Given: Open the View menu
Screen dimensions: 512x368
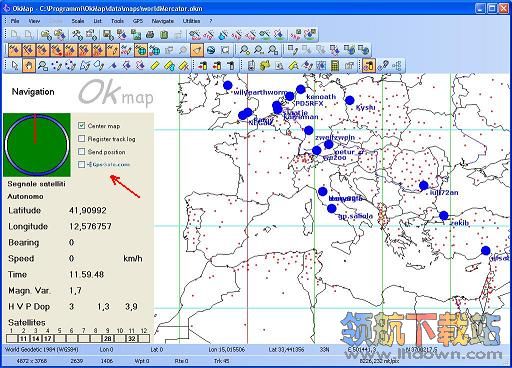Looking at the screenshot, I should [34, 21].
